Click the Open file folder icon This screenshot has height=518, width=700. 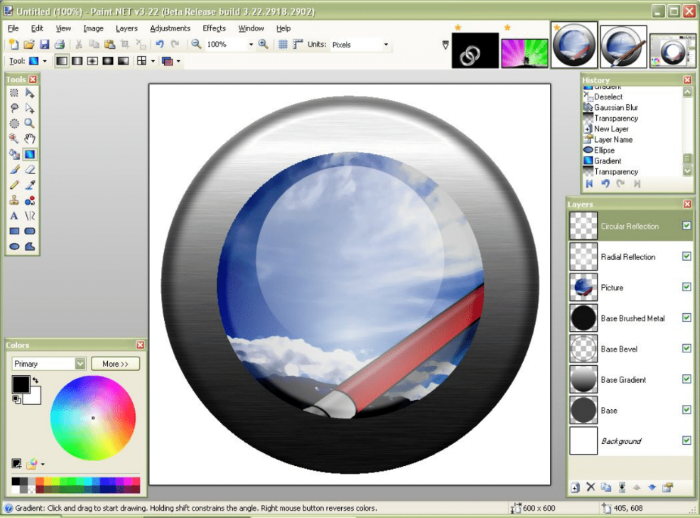[29, 44]
